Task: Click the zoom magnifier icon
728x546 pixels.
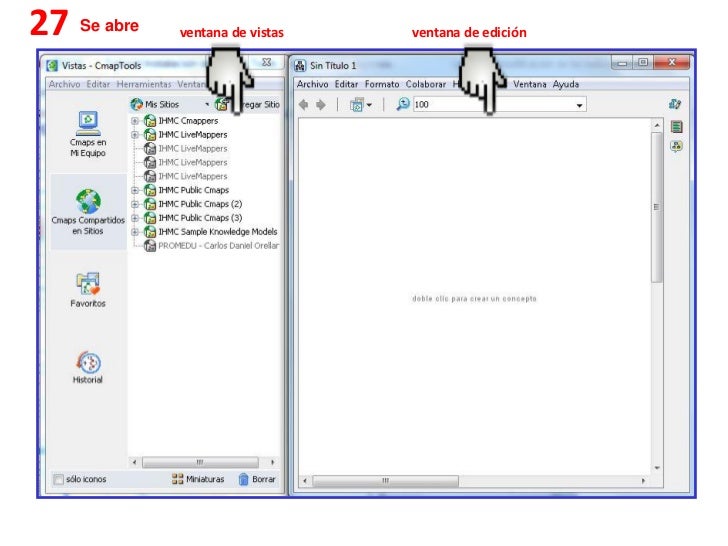Action: 403,104
